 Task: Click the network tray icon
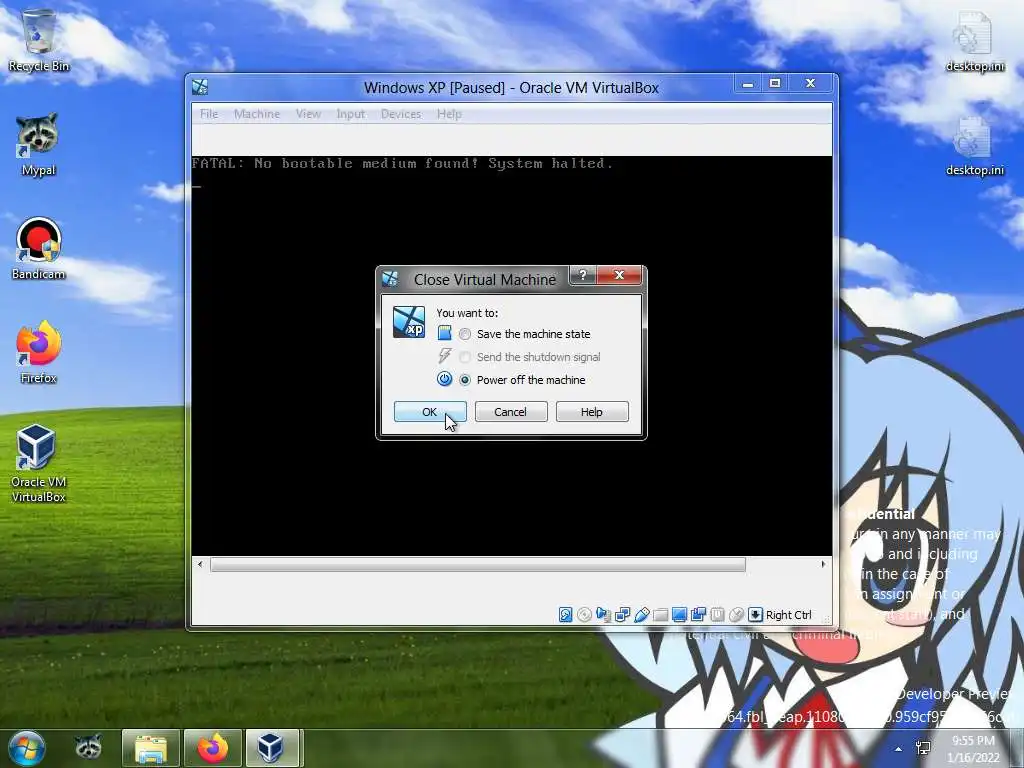[923, 748]
